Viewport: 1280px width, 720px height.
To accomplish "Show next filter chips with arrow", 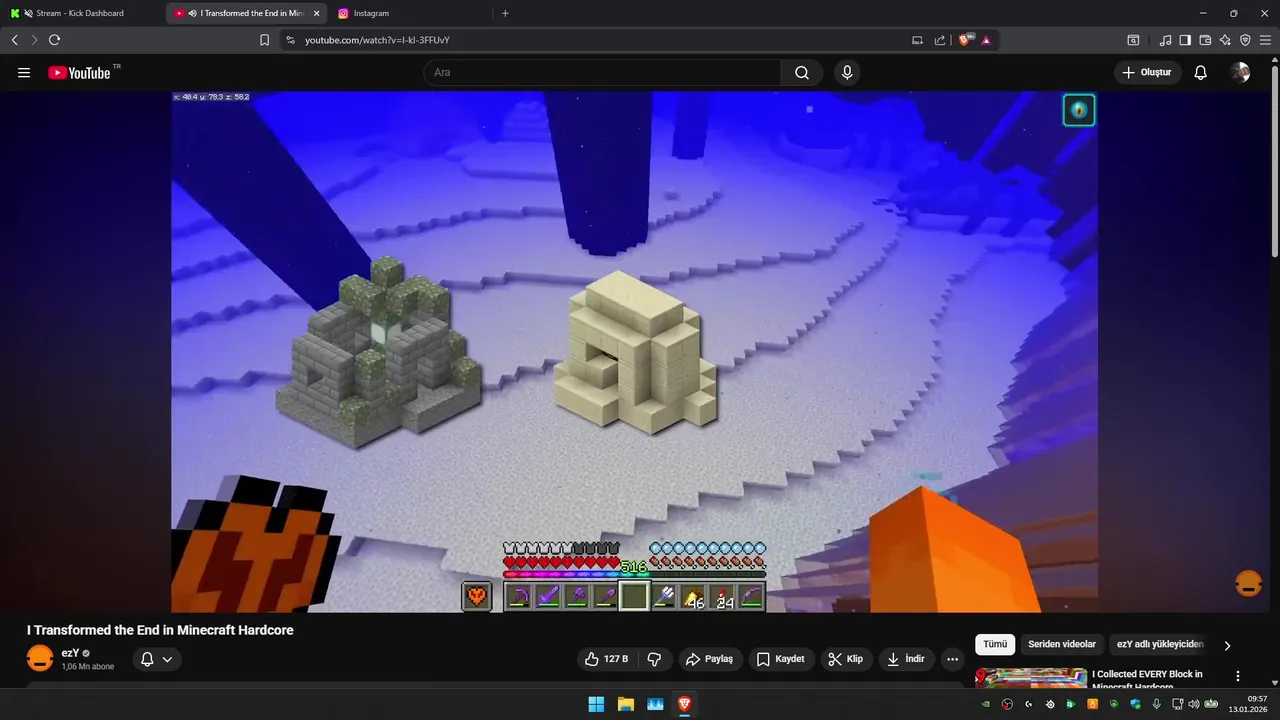I will (1227, 645).
